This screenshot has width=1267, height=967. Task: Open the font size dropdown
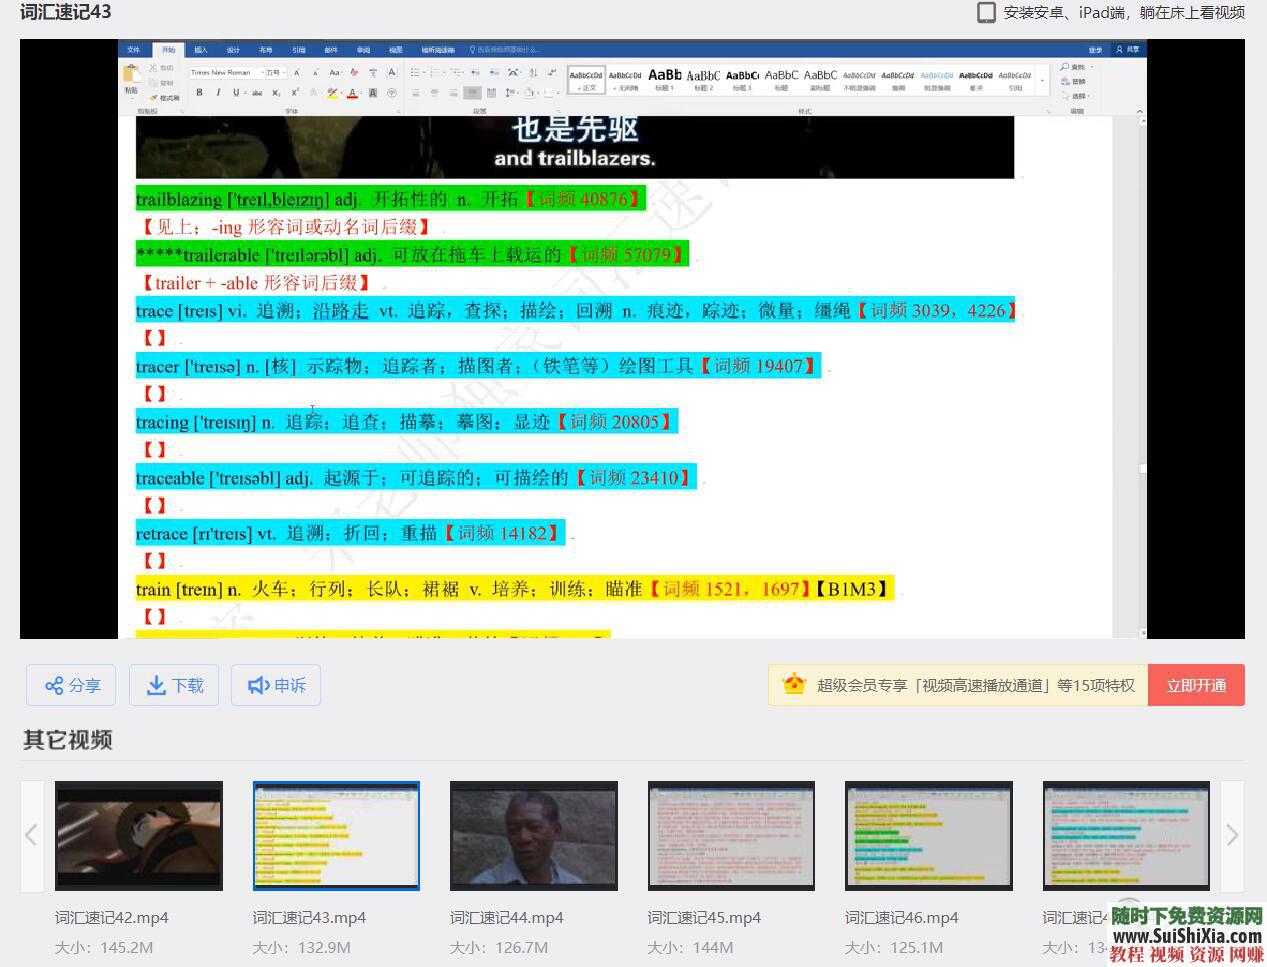click(283, 72)
